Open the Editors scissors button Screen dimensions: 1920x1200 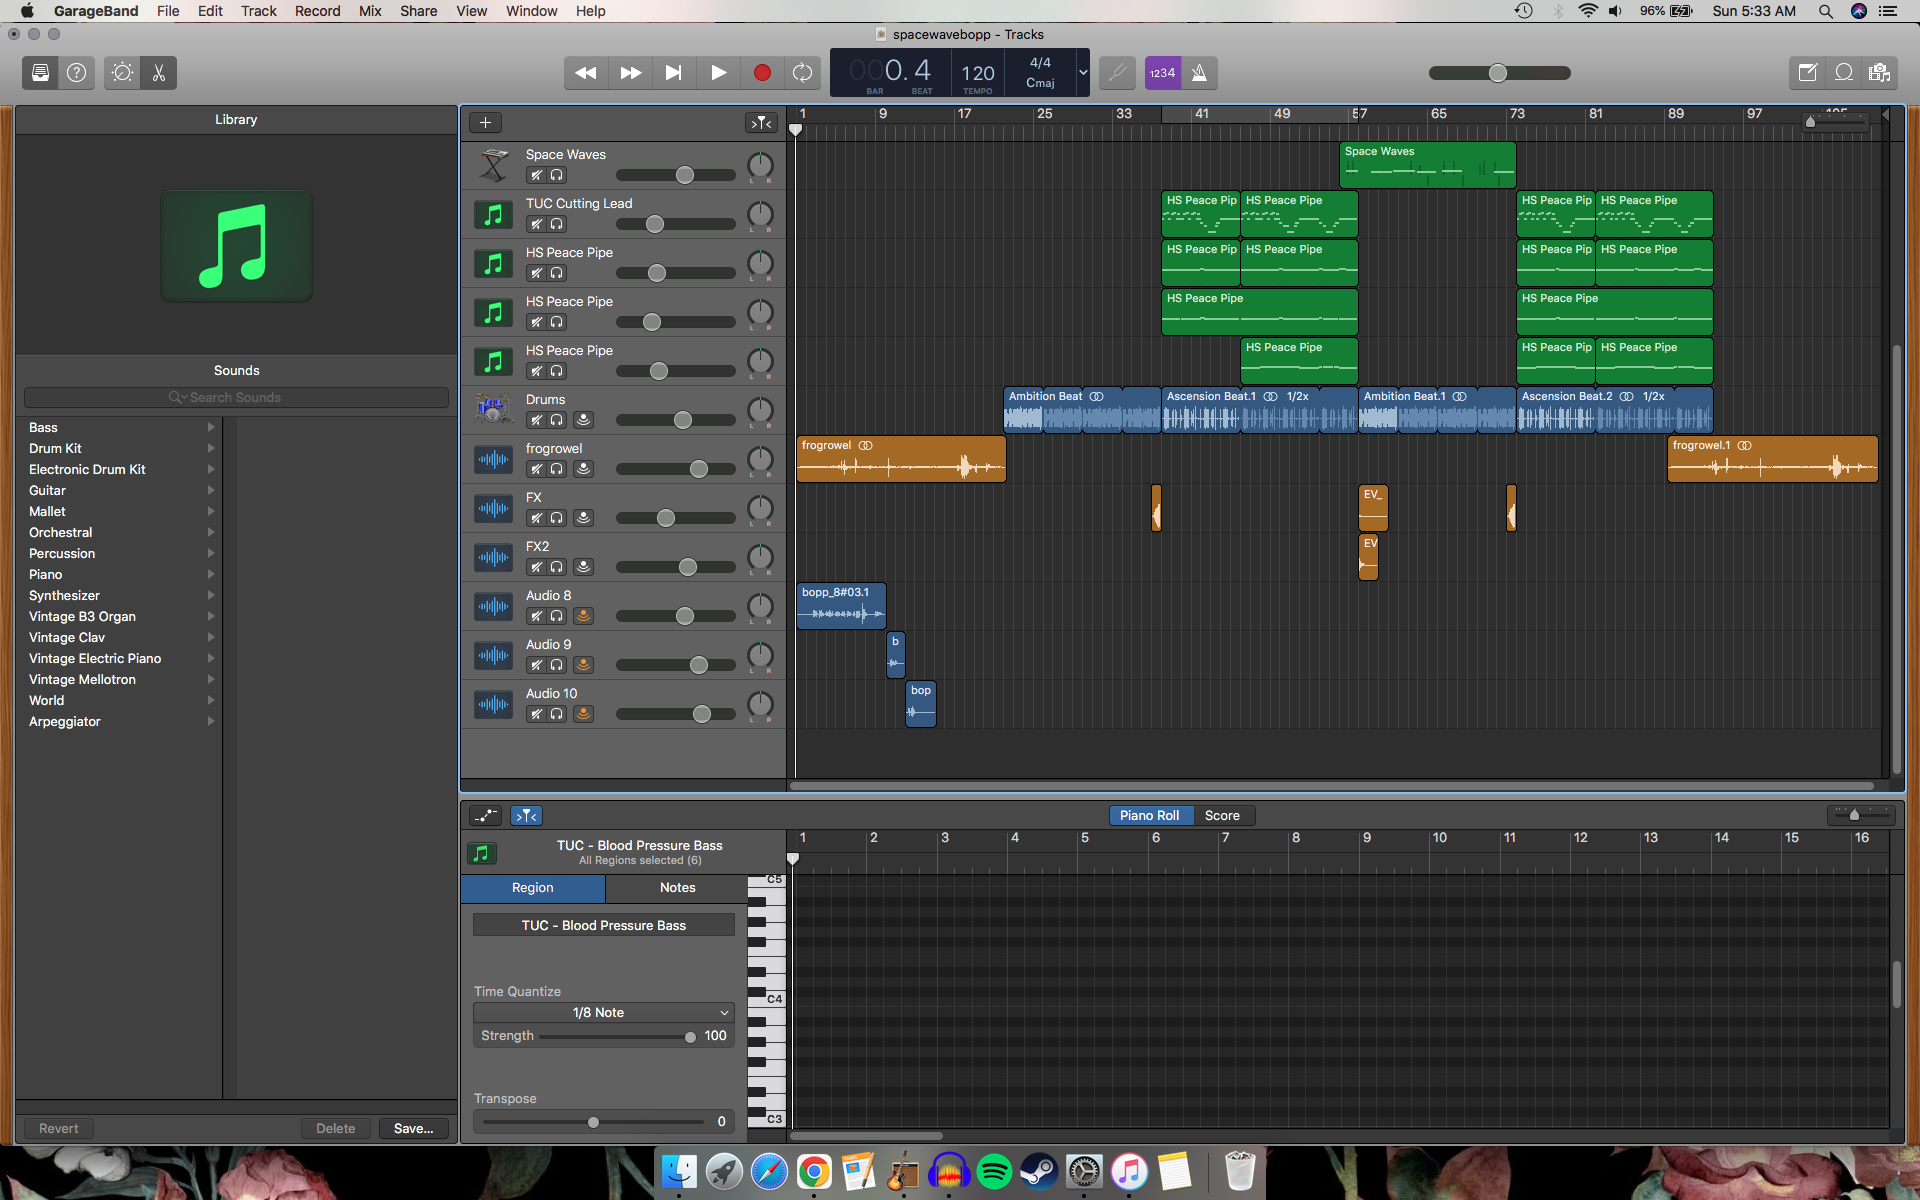point(159,73)
